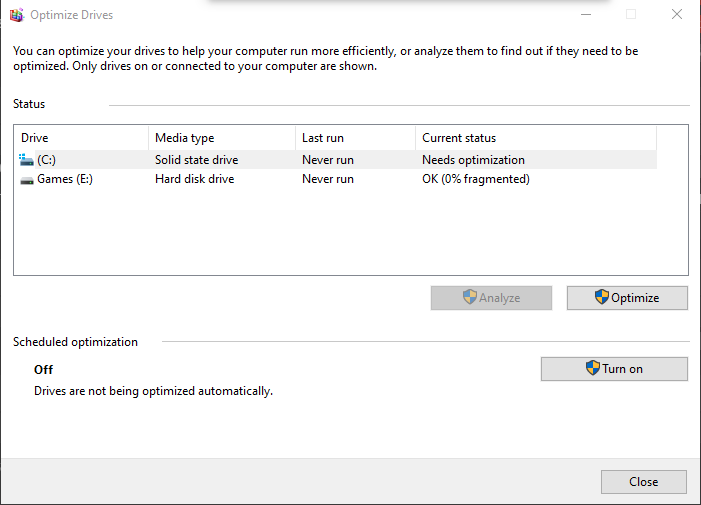The image size is (701, 505).
Task: Click the Optimize Drives app icon in title bar
Action: (x=17, y=15)
